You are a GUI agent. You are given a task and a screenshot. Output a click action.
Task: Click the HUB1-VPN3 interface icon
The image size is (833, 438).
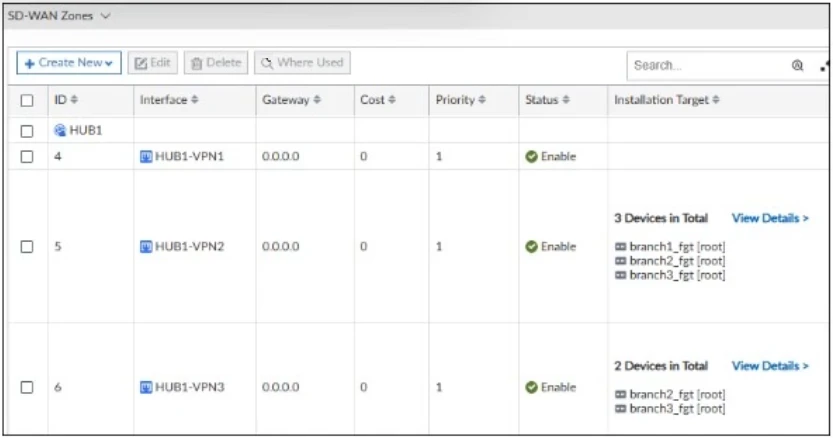(x=146, y=387)
